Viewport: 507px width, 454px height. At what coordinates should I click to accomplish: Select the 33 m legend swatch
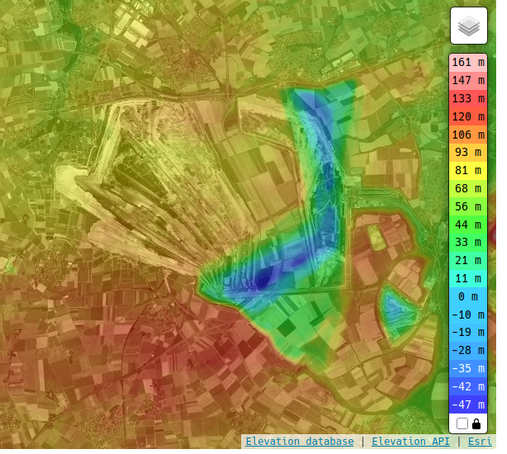point(468,242)
